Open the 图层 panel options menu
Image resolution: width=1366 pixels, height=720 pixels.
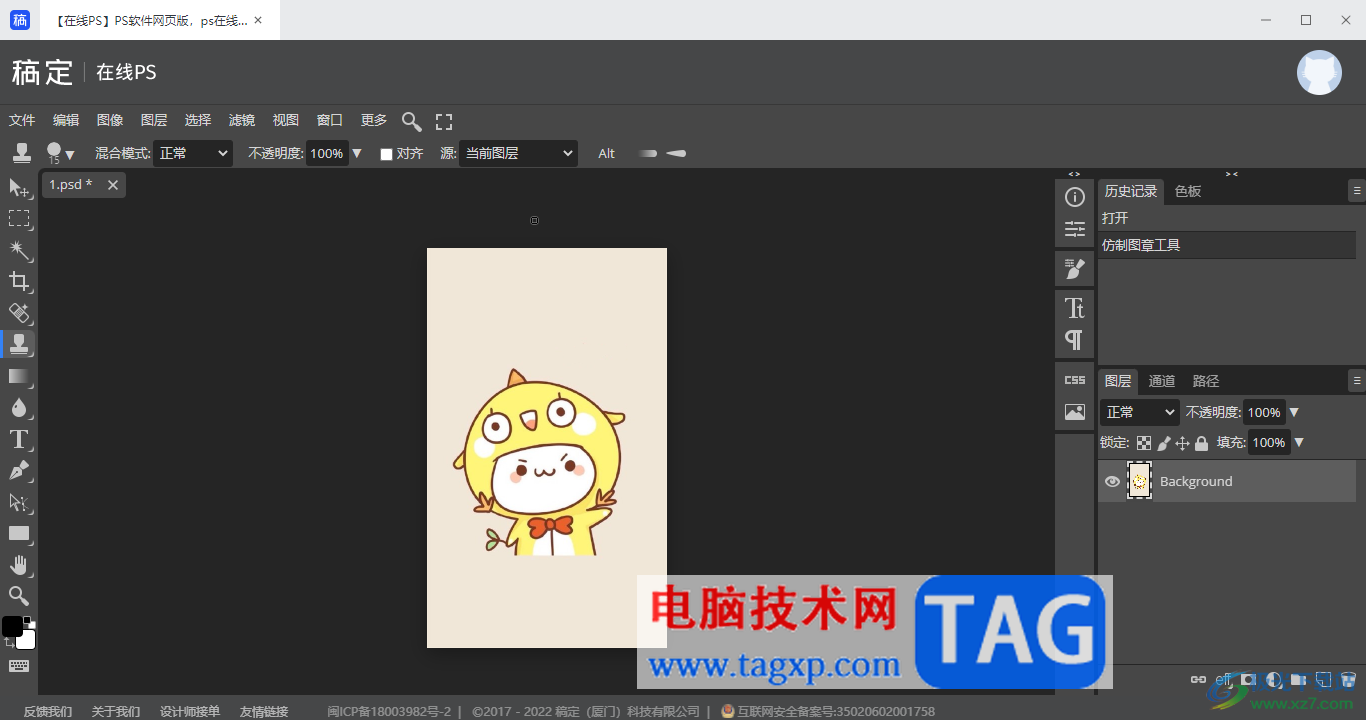click(x=1357, y=380)
